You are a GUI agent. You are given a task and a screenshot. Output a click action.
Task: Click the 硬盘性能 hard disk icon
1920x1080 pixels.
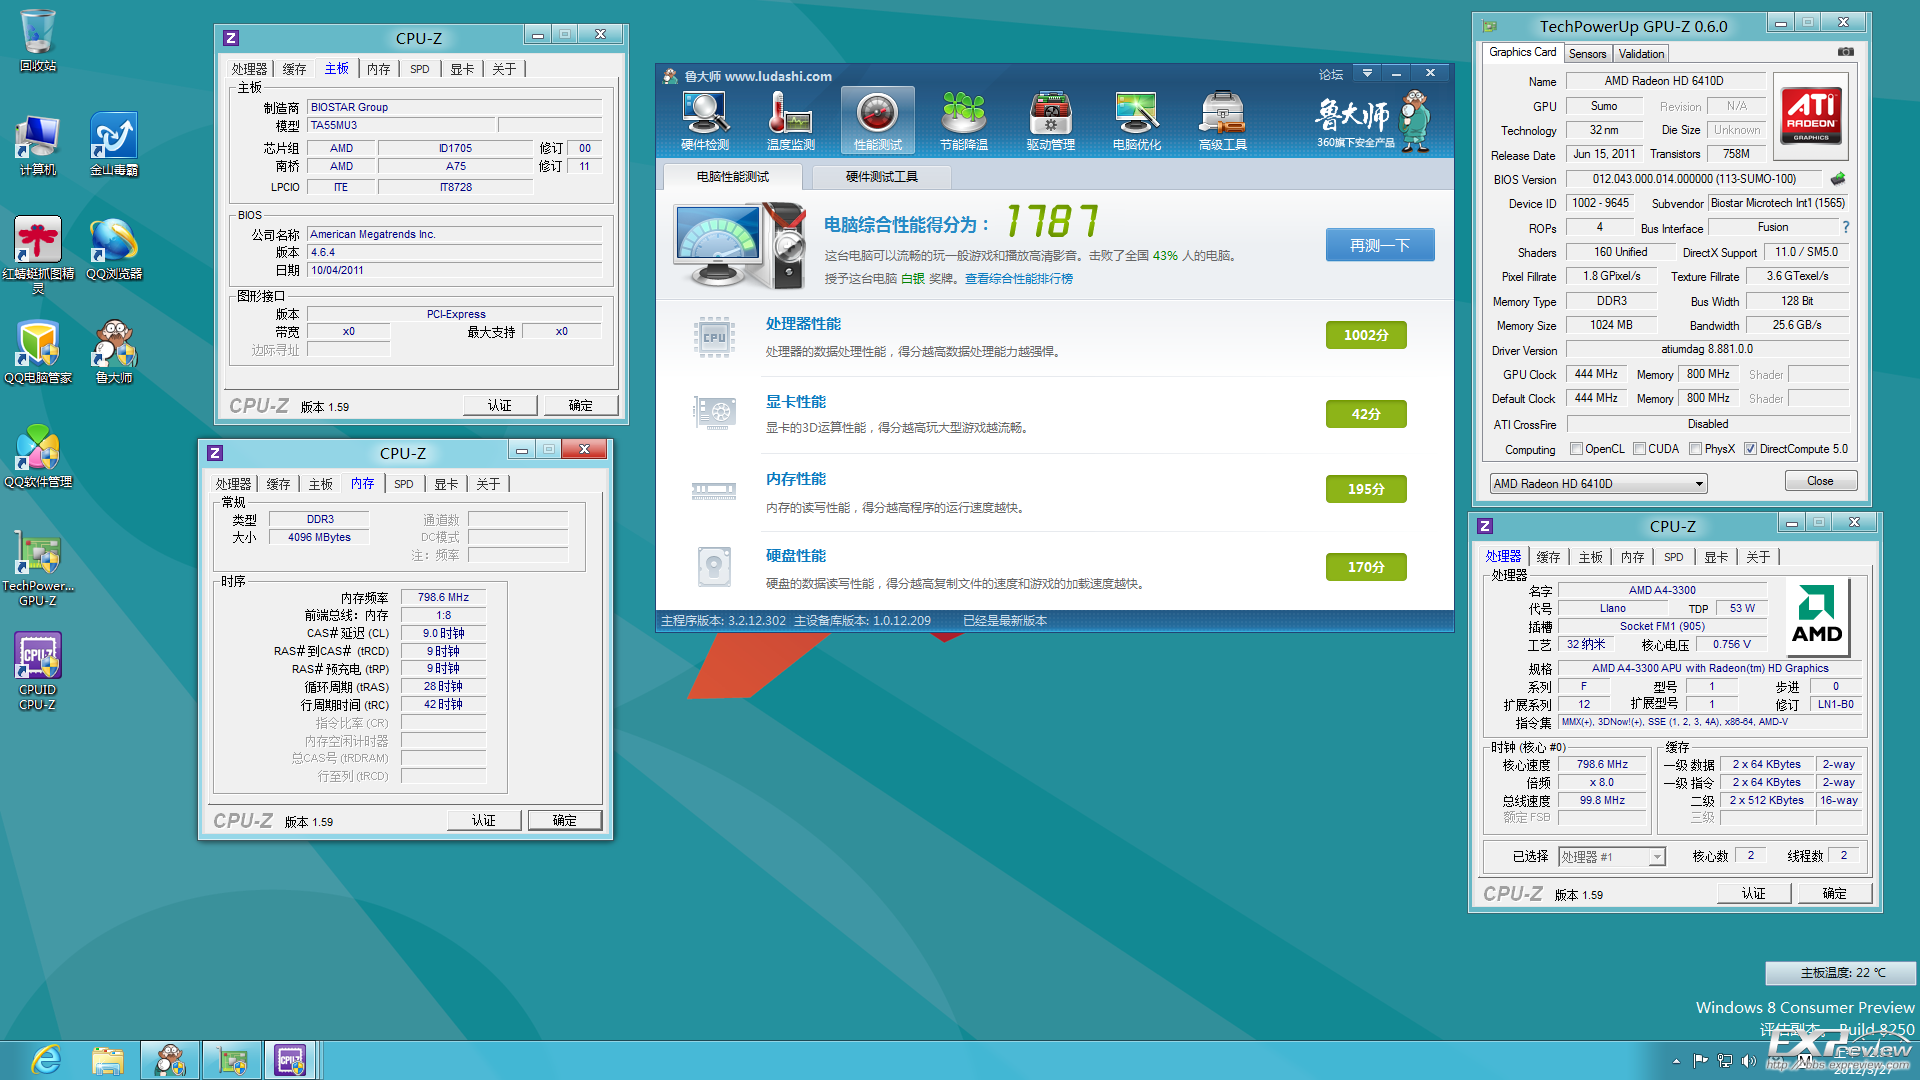714,567
